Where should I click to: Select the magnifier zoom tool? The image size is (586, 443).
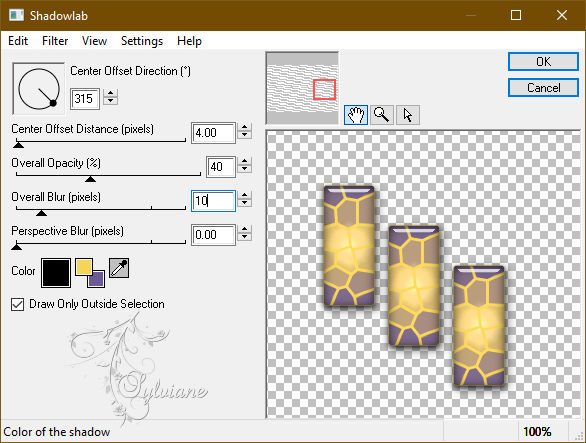382,115
